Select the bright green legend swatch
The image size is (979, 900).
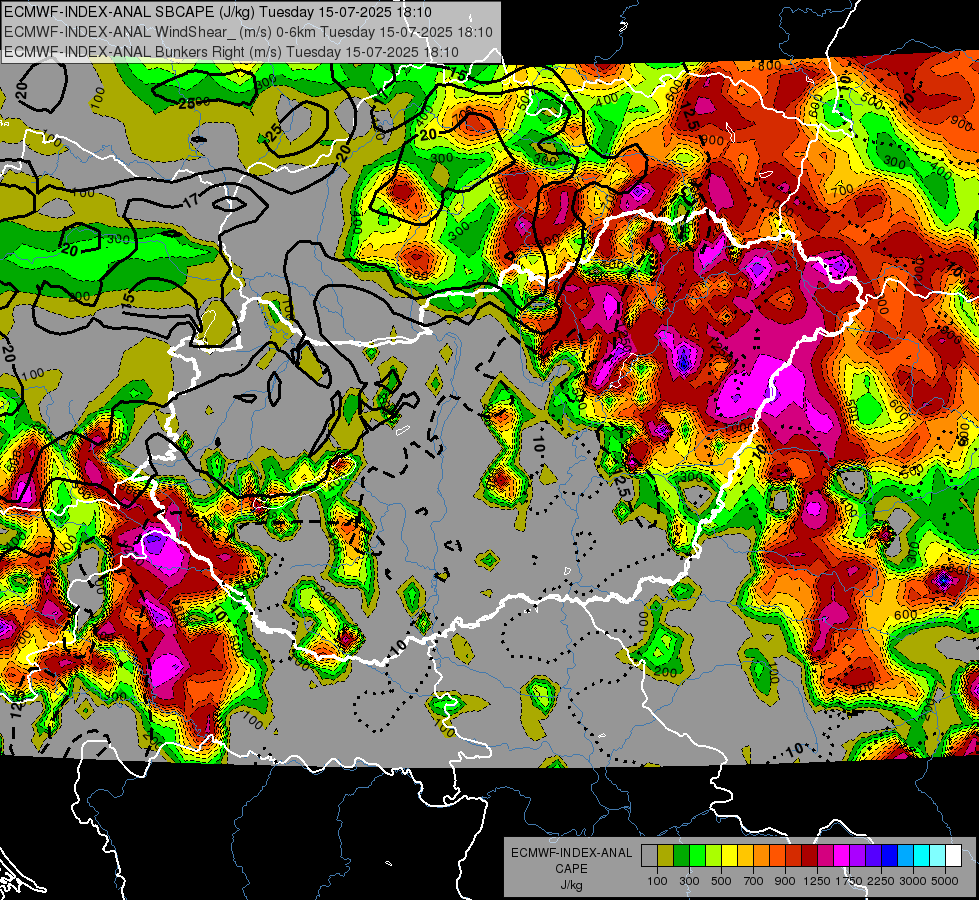click(x=697, y=855)
